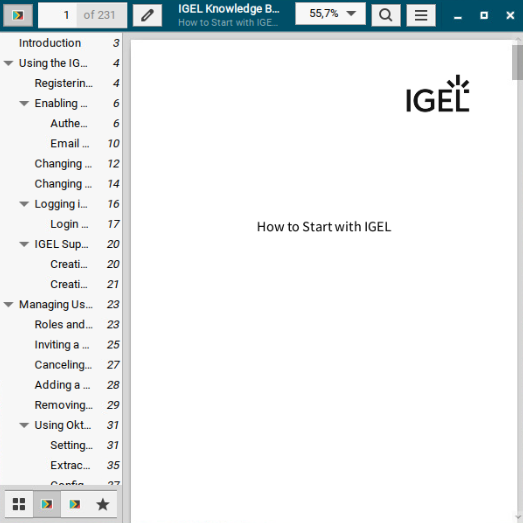
Task: Open the 55,7% zoom dropdown
Action: [x=330, y=14]
